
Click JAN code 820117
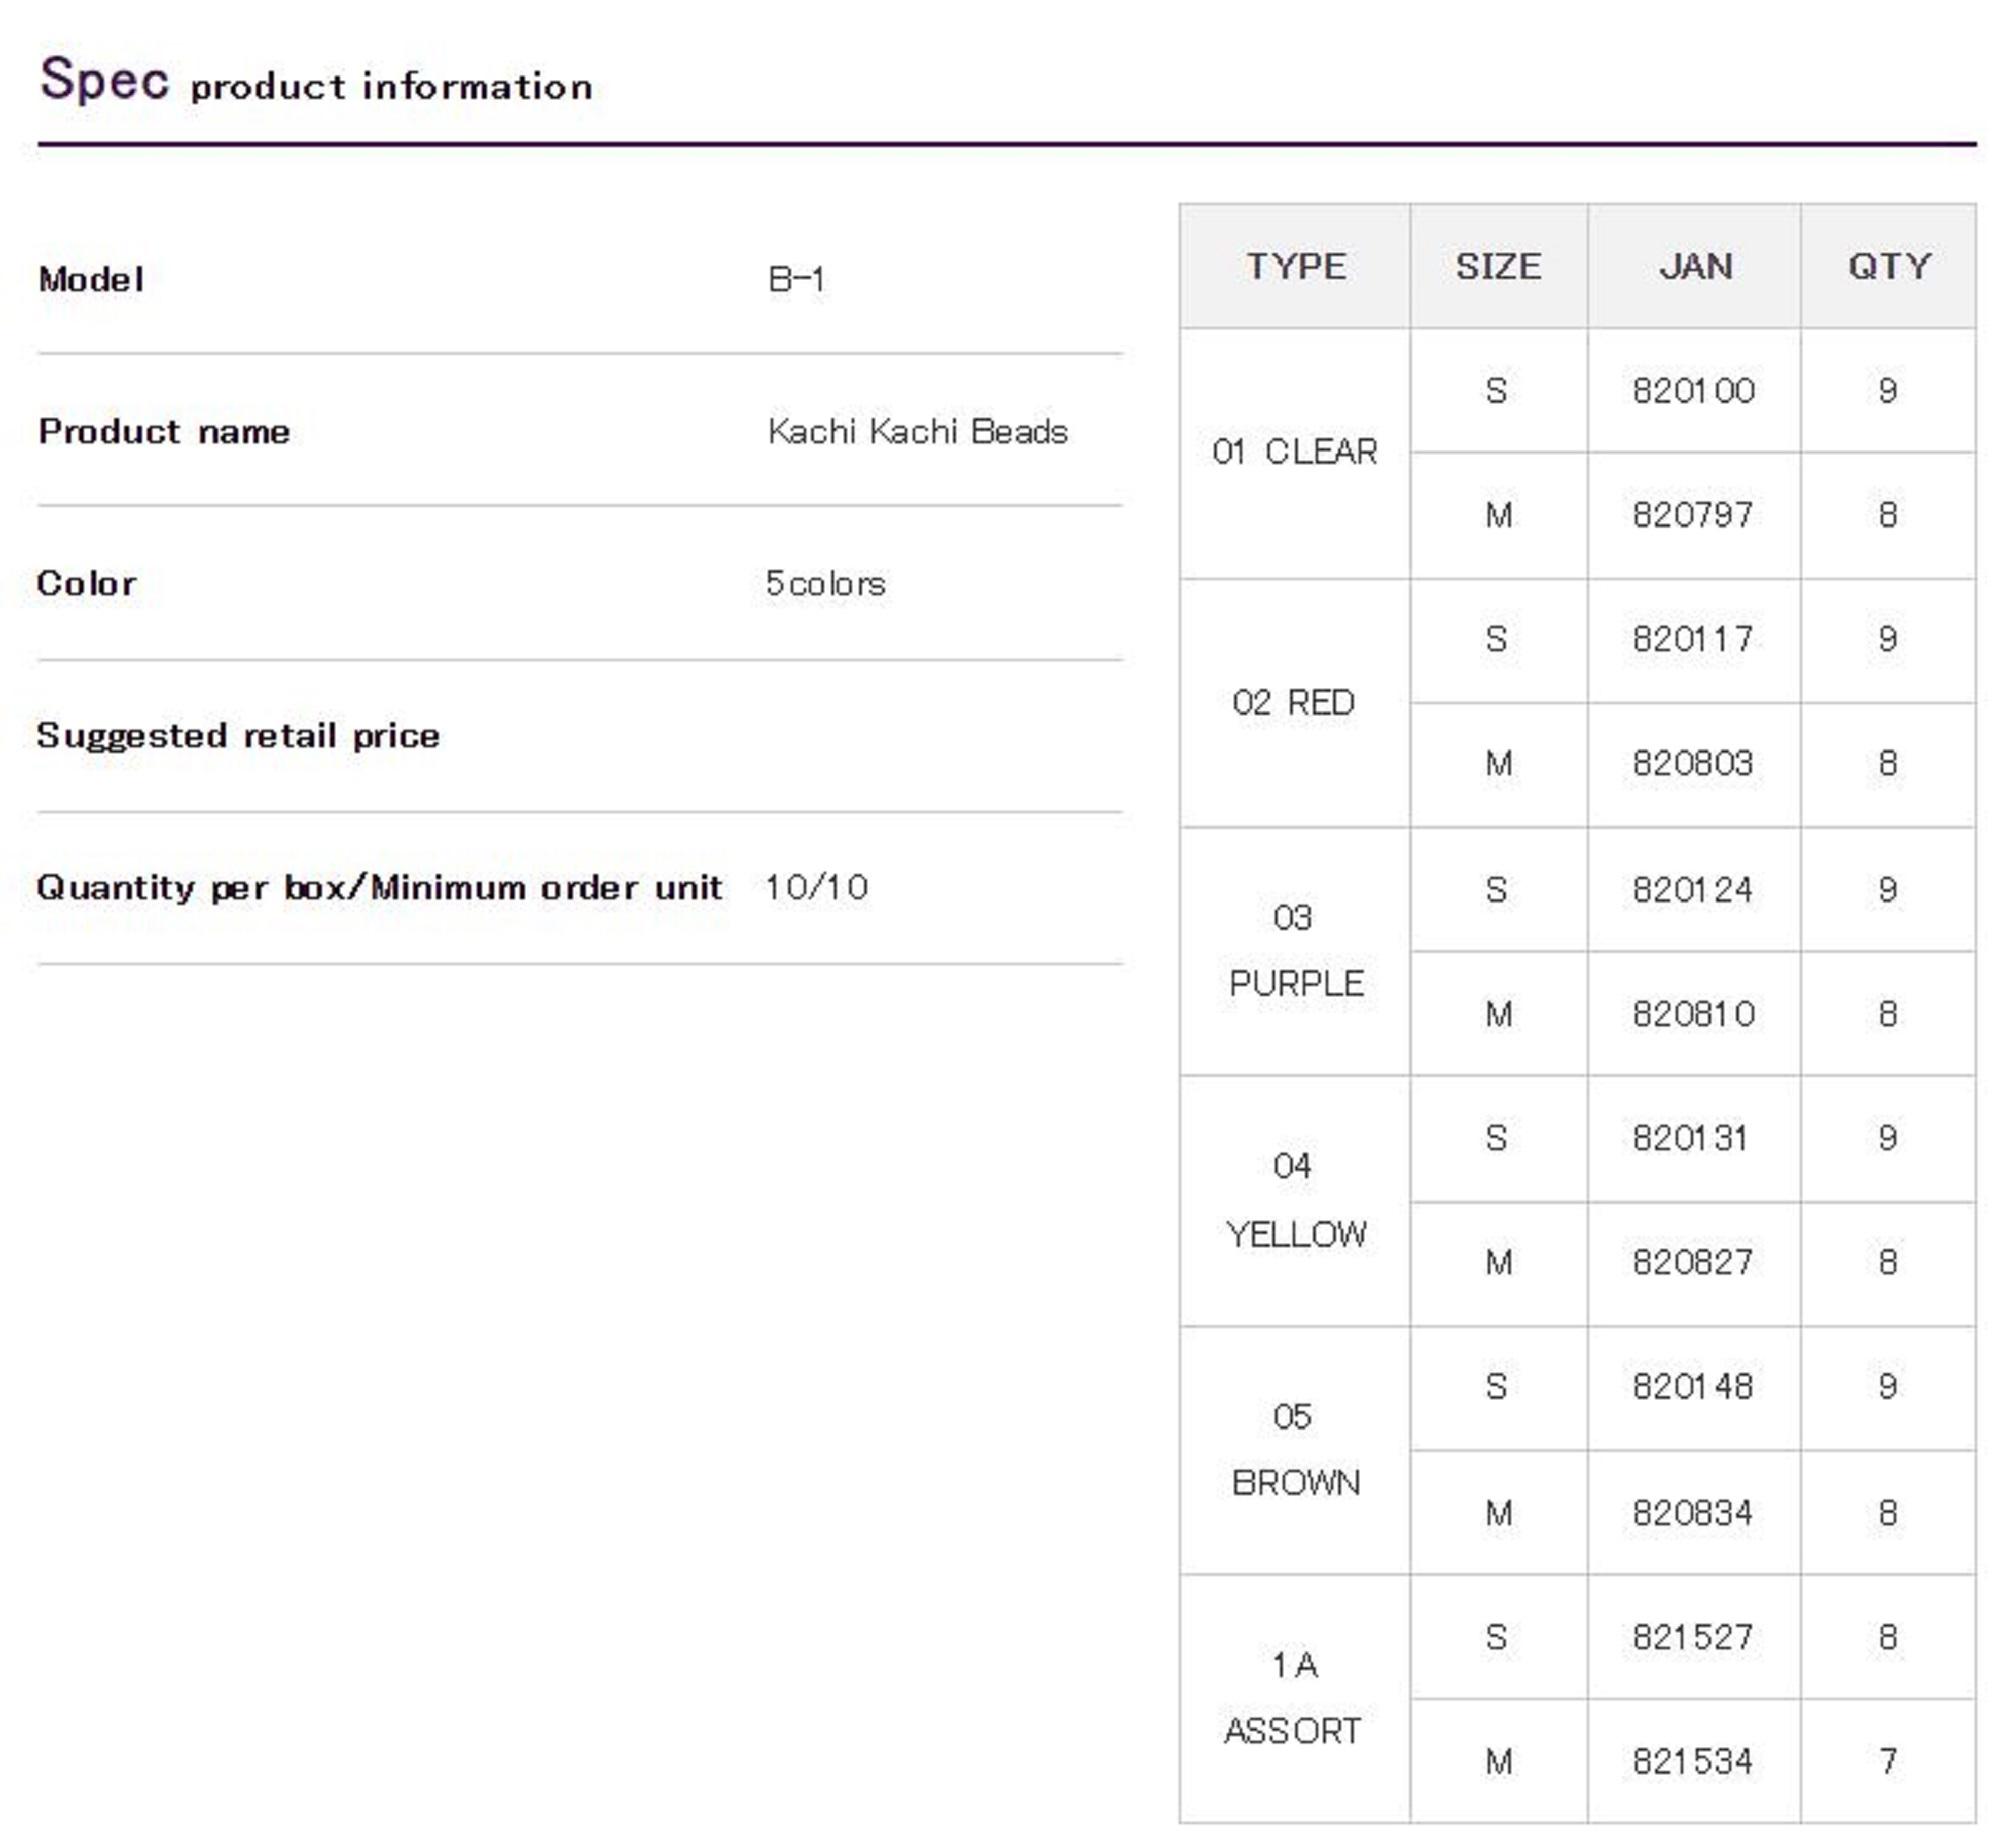pos(1693,639)
